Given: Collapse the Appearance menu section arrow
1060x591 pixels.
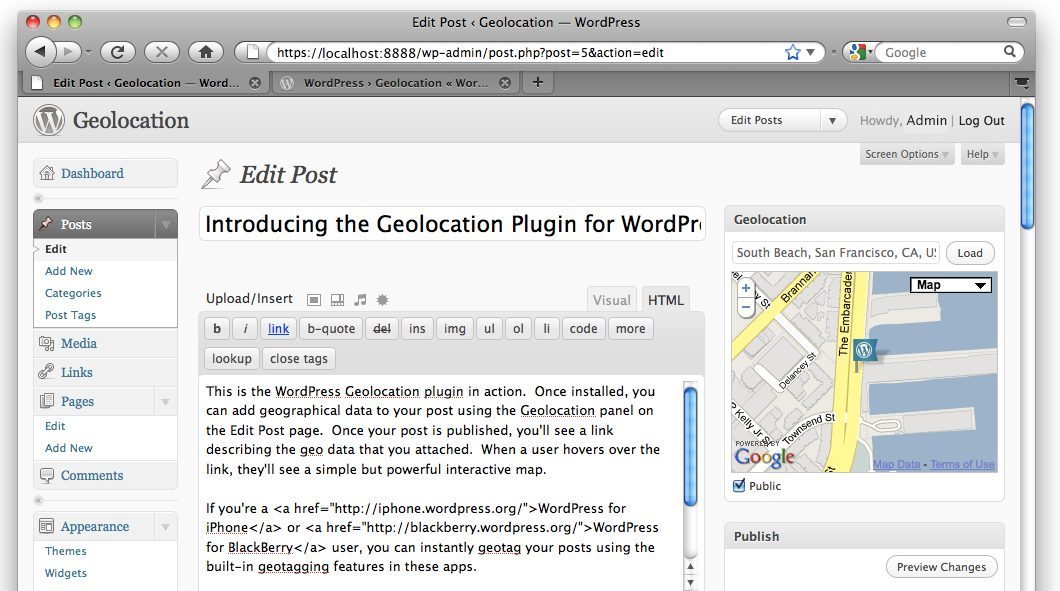Looking at the screenshot, I should point(166,527).
